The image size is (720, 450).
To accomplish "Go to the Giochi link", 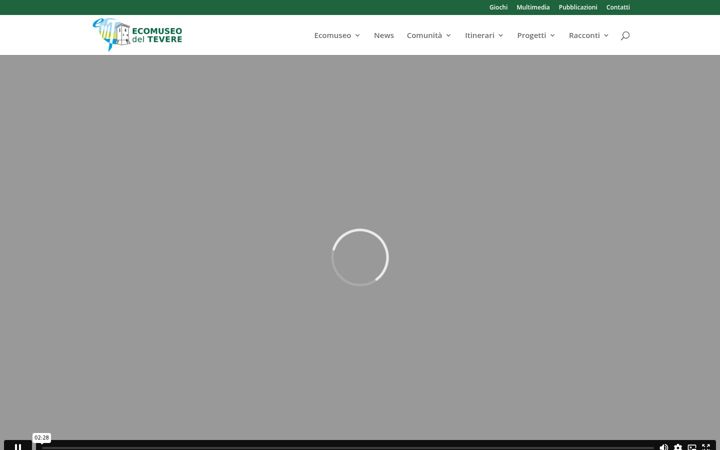I will coord(498,7).
